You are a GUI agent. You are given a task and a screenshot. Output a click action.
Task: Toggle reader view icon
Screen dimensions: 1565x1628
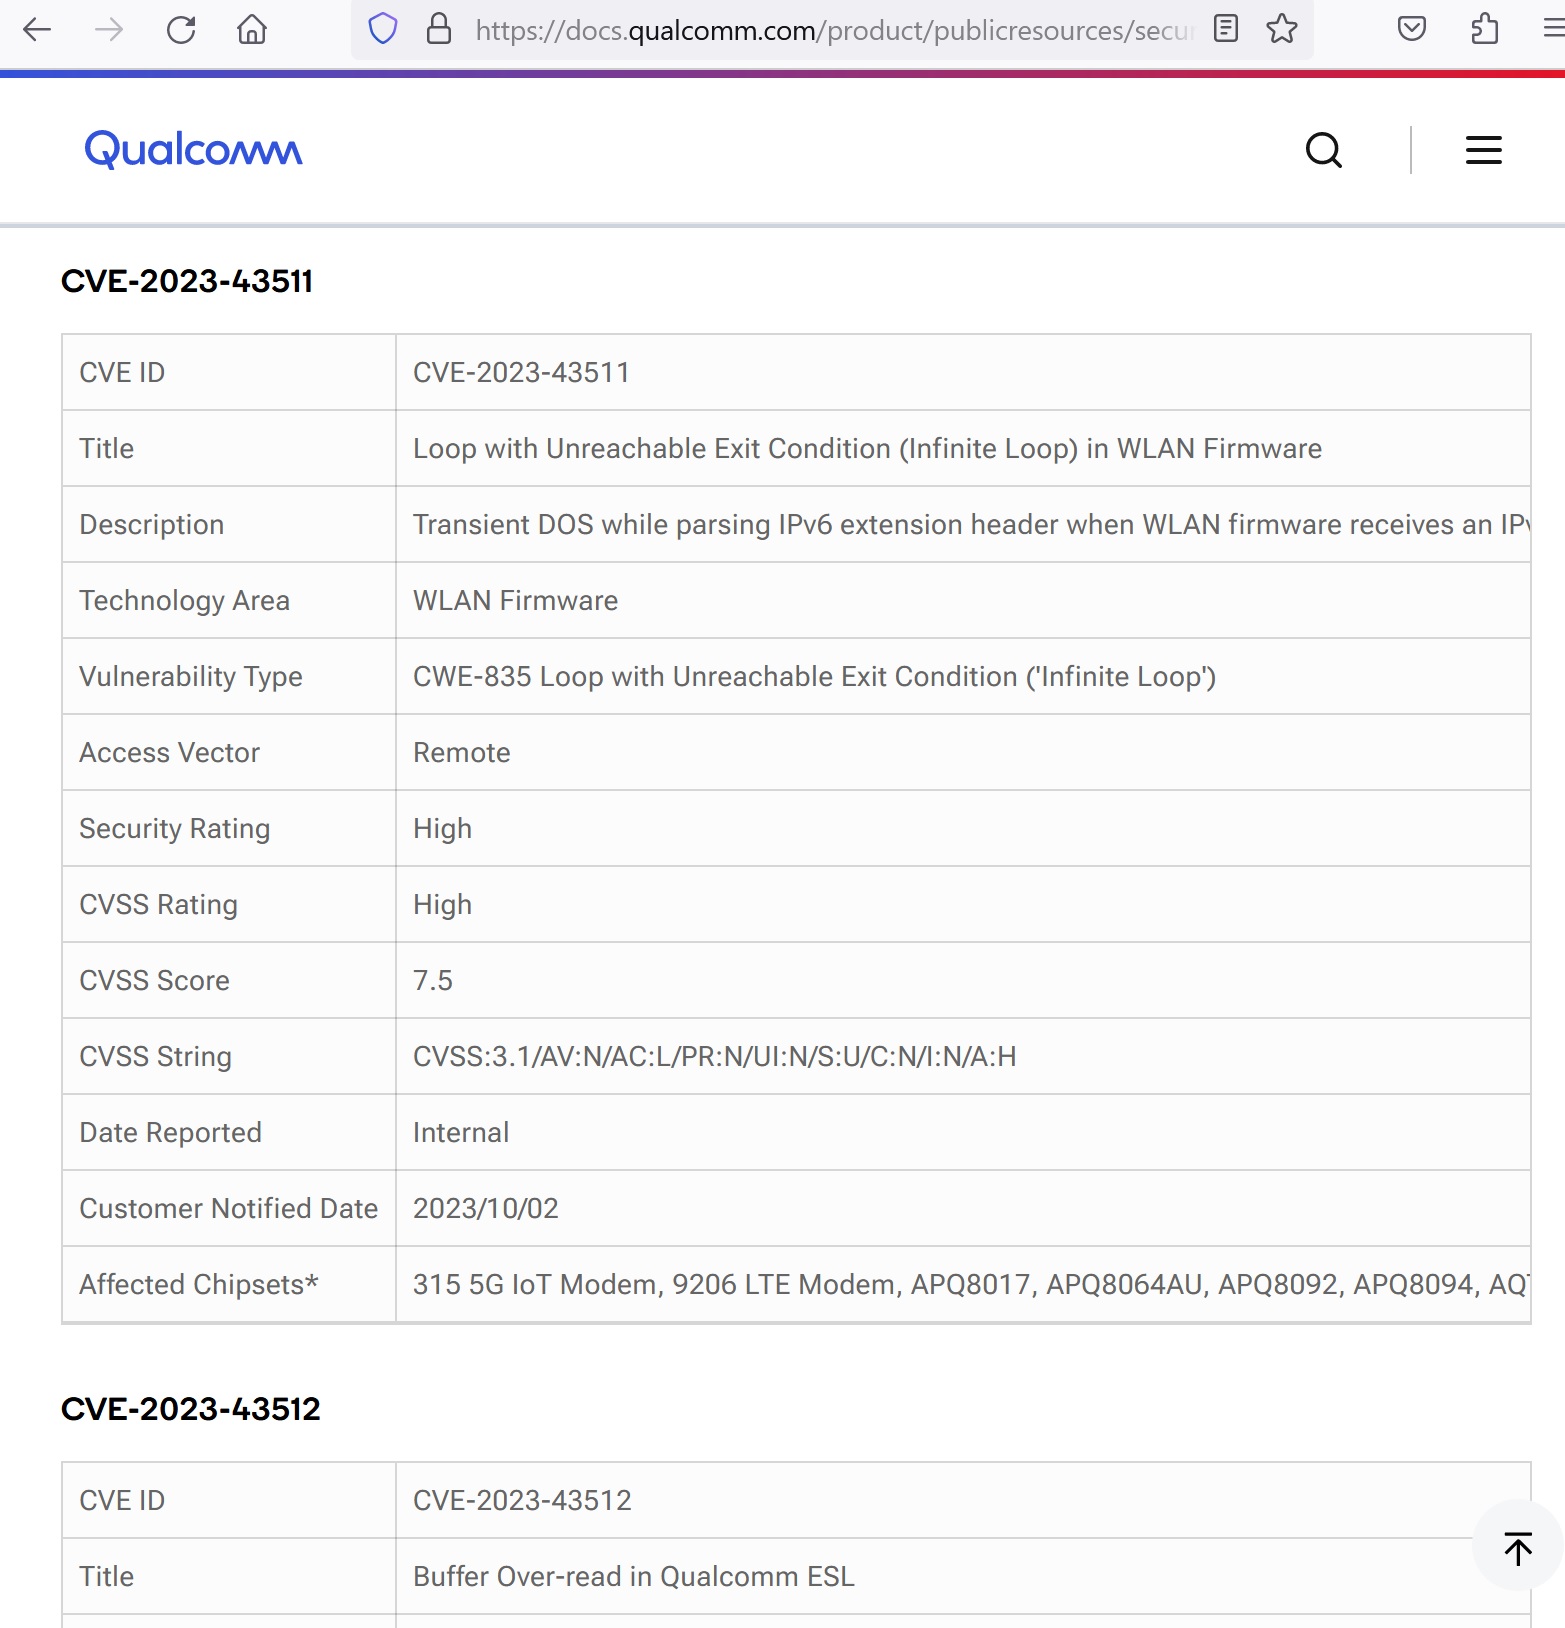tap(1226, 29)
